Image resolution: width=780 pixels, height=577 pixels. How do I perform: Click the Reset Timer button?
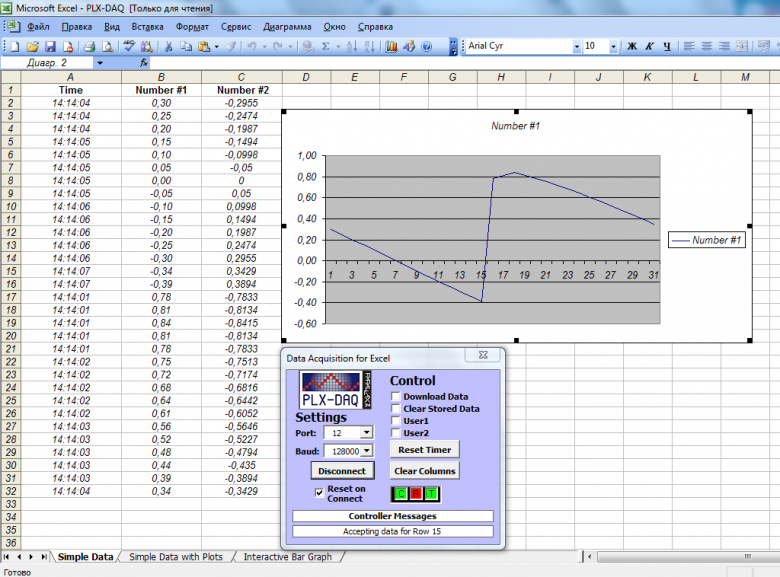coord(424,450)
